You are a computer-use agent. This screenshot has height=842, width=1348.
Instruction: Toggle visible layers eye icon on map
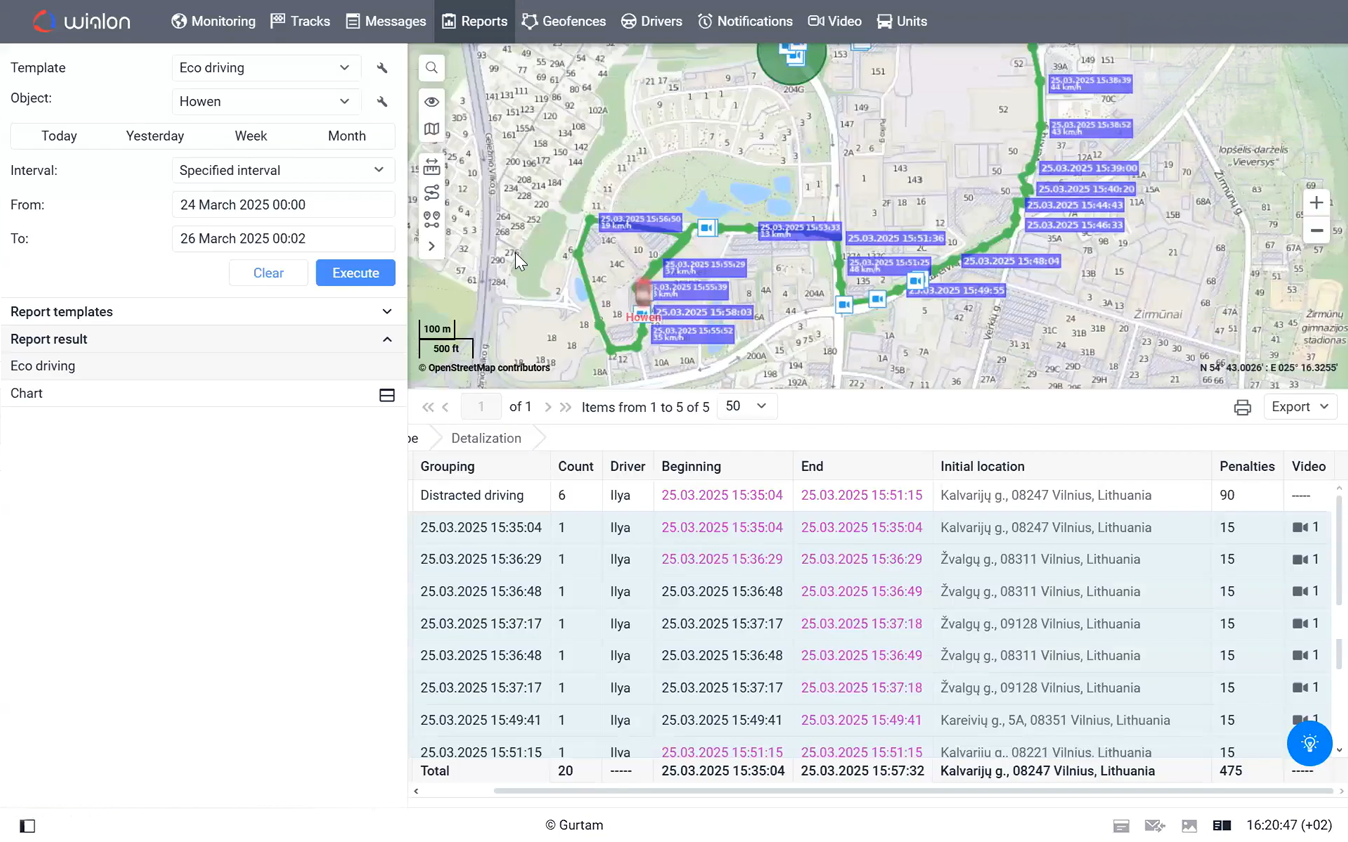[x=431, y=102]
